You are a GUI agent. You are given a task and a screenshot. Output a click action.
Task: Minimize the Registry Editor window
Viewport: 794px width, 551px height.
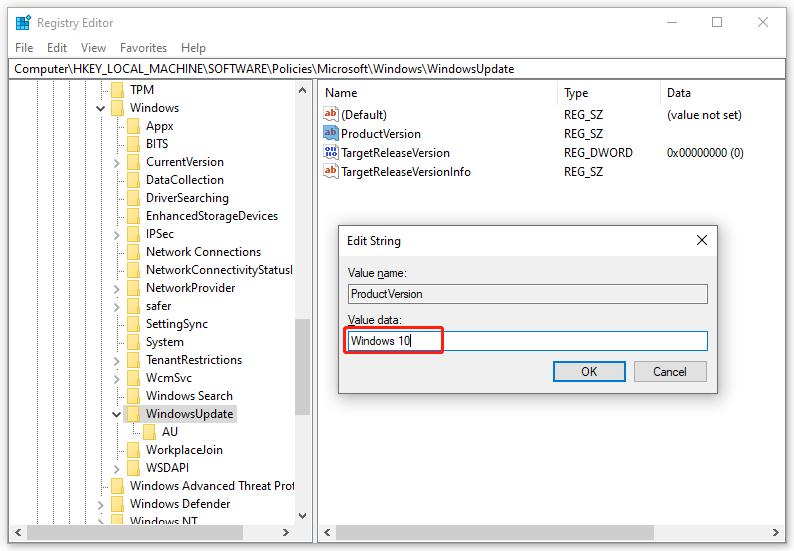[x=671, y=22]
